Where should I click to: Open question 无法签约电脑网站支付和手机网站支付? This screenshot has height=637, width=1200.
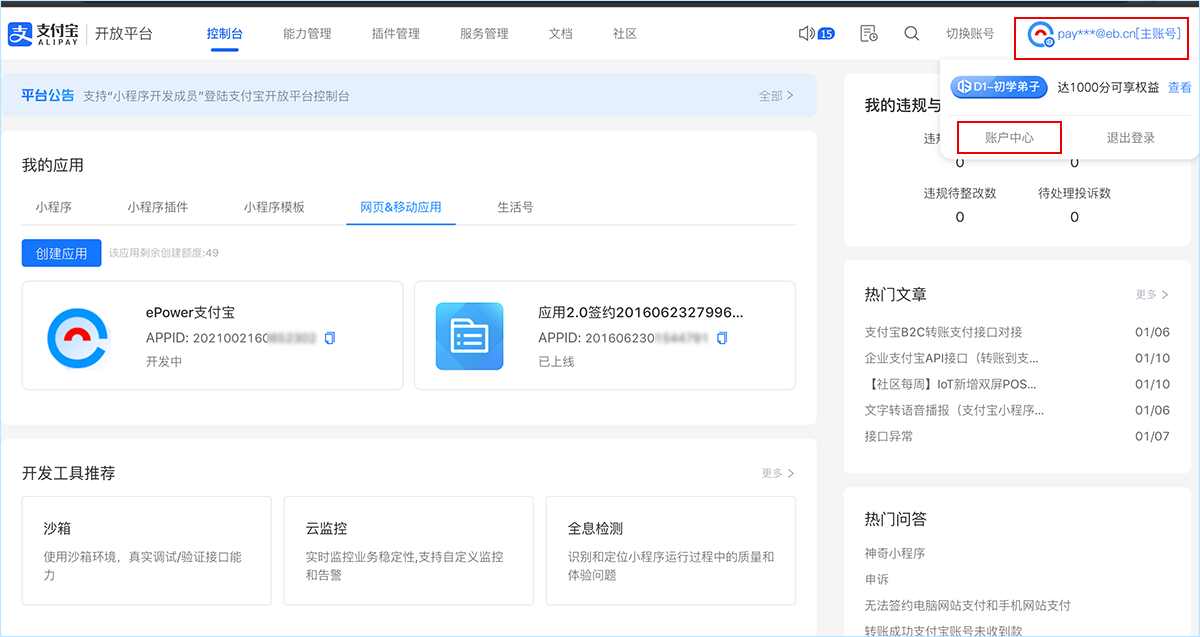968,605
